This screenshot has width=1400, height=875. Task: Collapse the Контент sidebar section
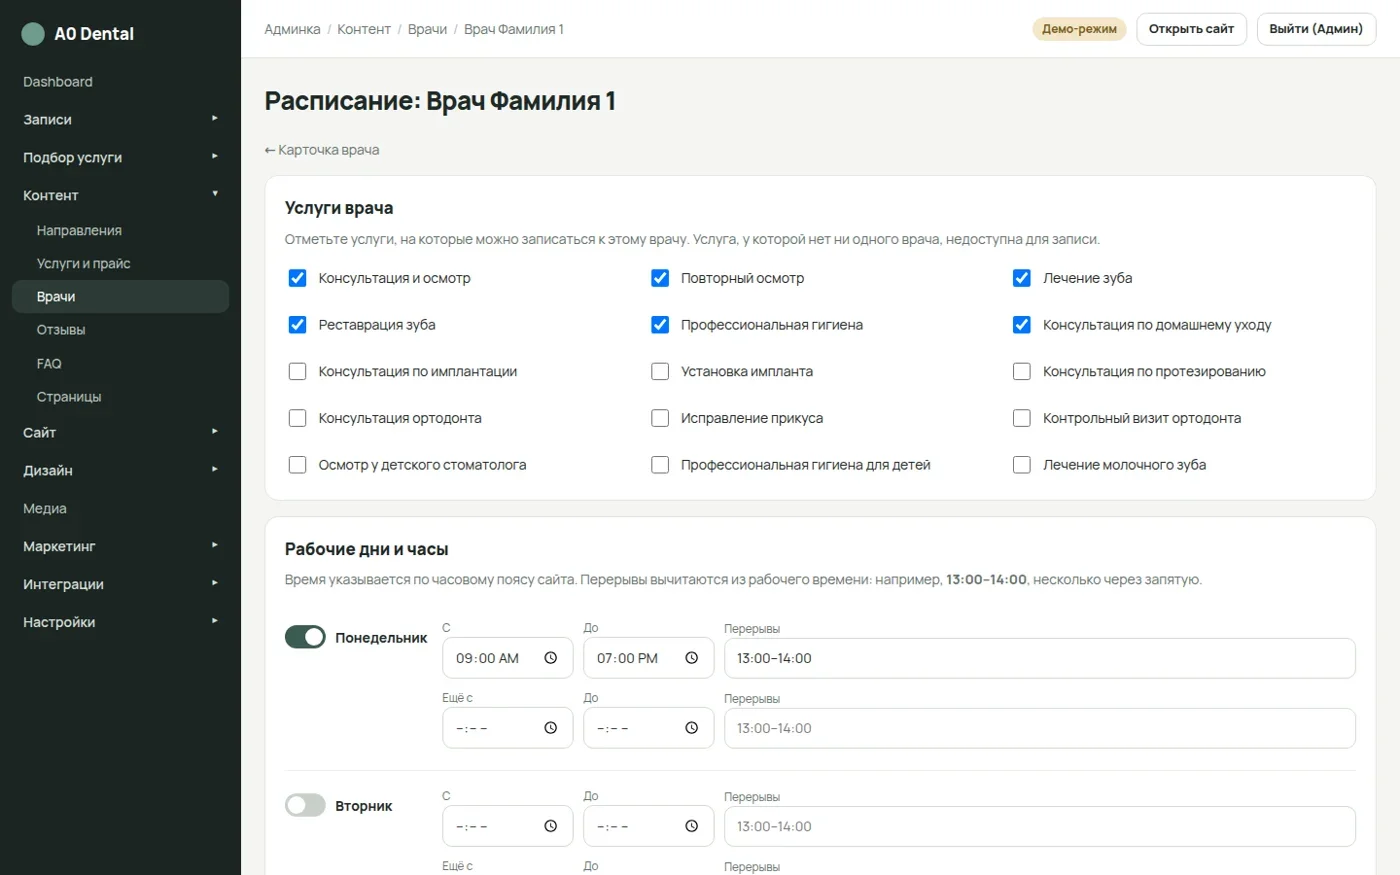(120, 195)
